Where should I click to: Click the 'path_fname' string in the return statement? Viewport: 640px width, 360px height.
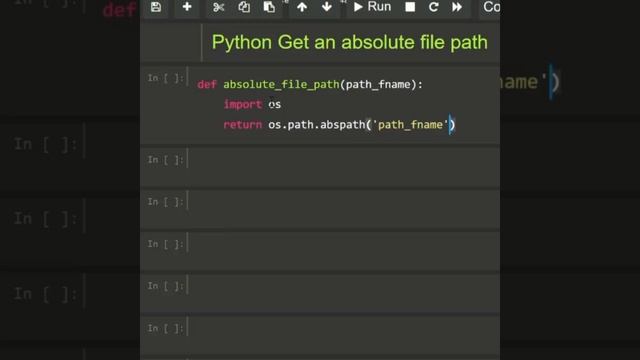point(411,124)
